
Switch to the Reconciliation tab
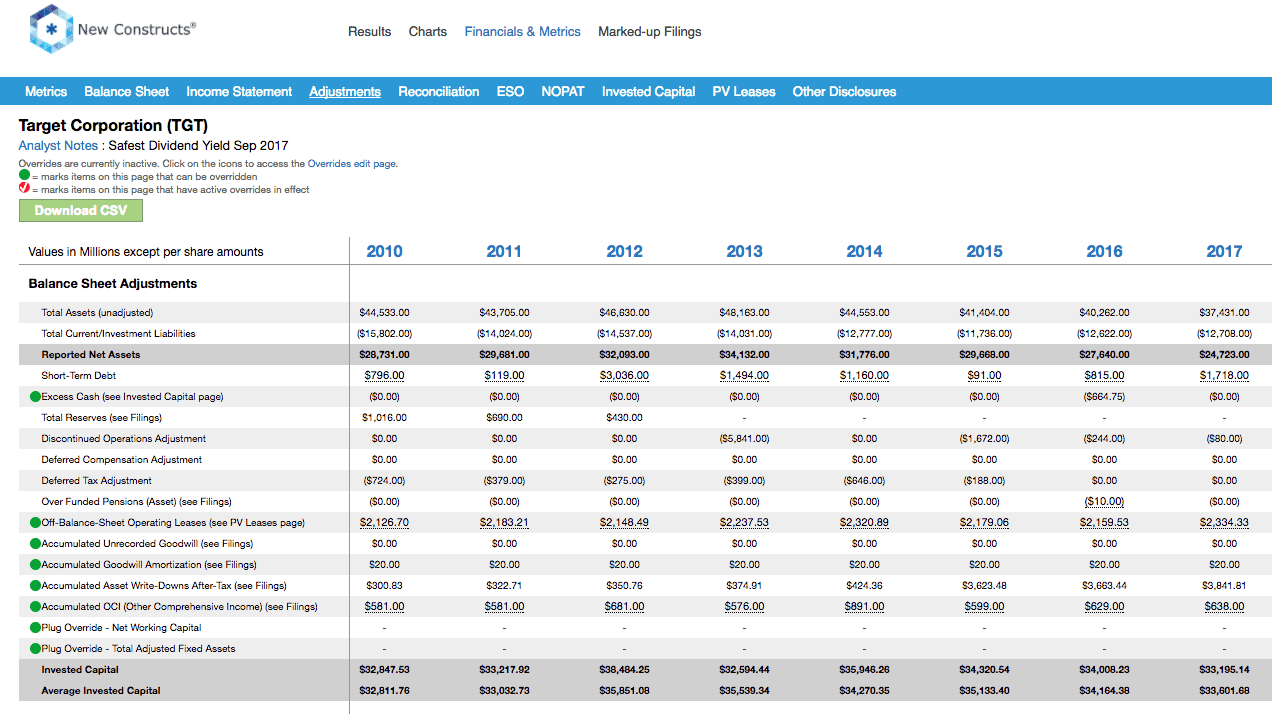pyautogui.click(x=439, y=91)
